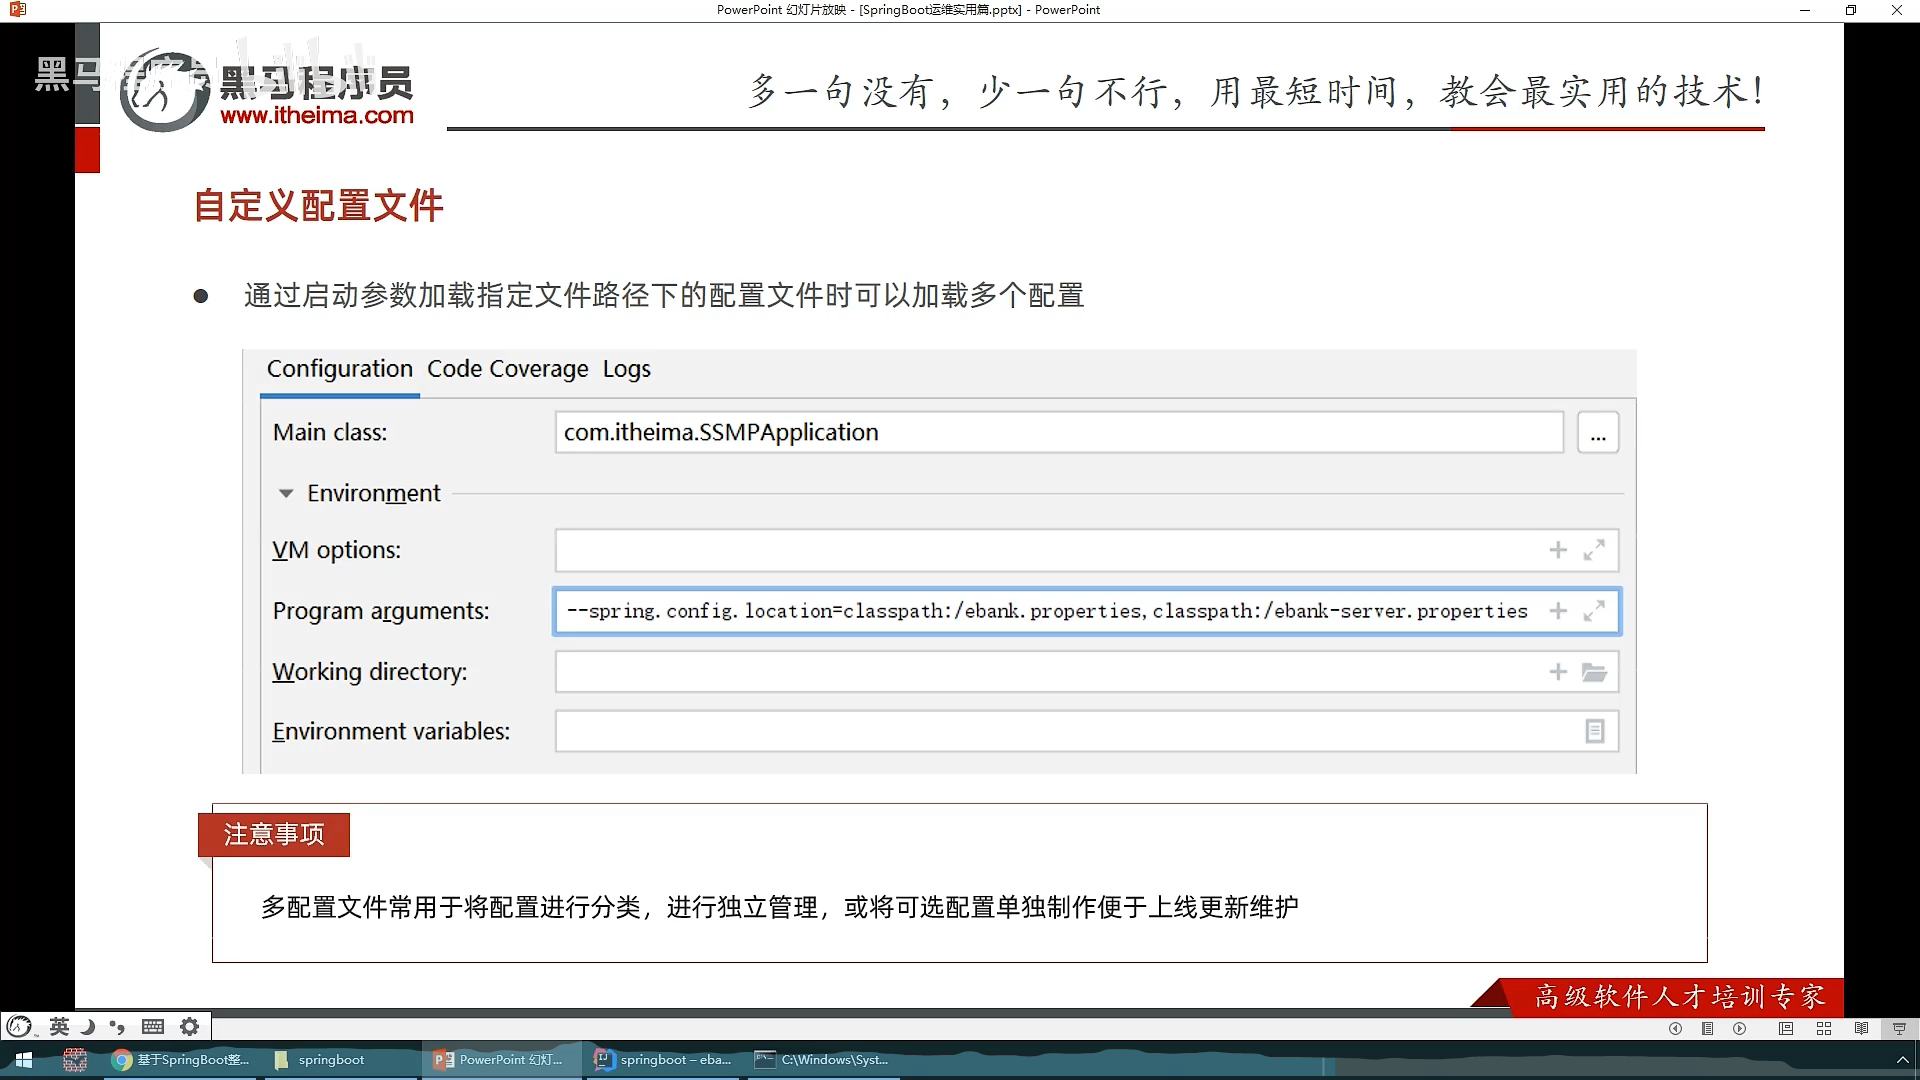Toggle IME English/Chinese mode
Viewport: 1920px width, 1080px height.
(59, 1026)
